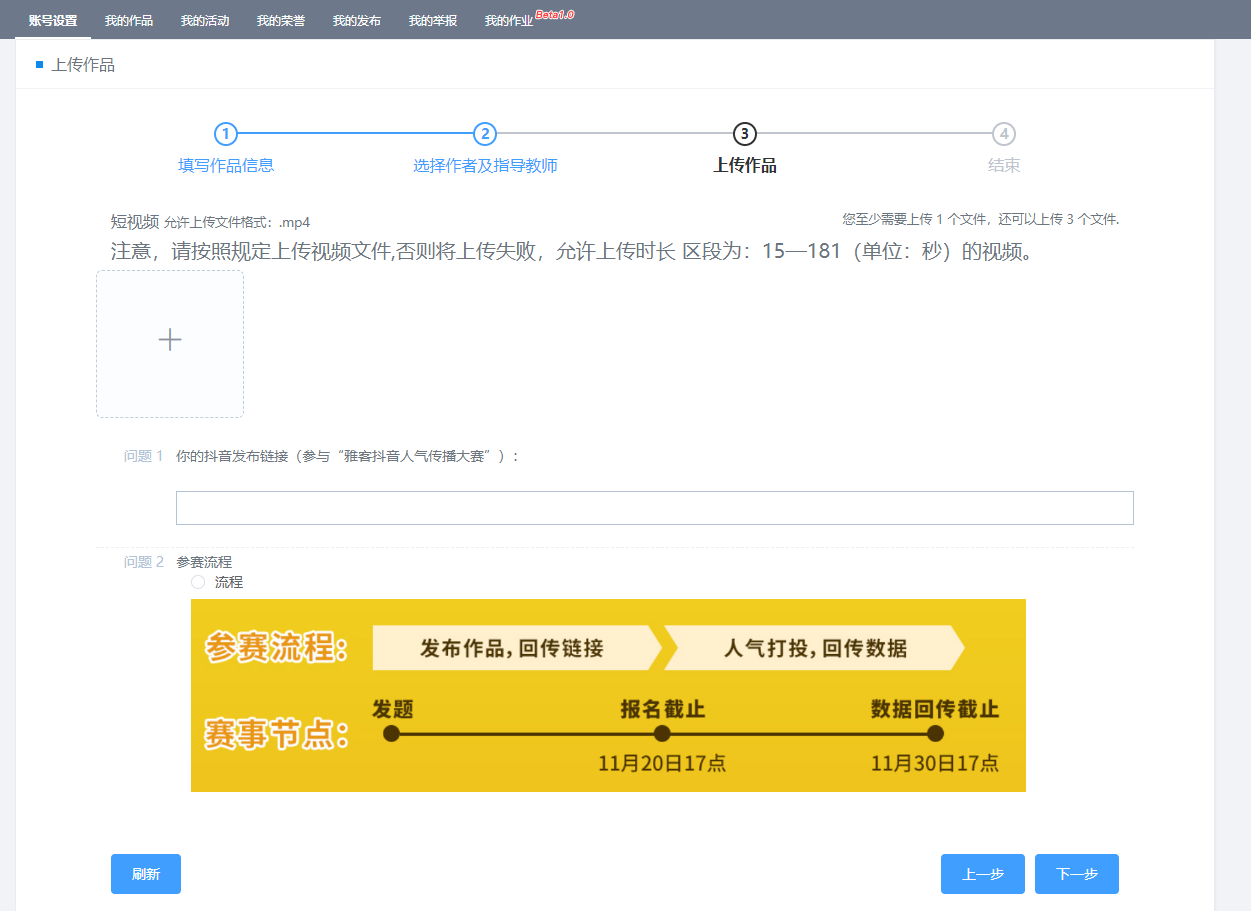Click the 上传作品 step label
The width and height of the screenshot is (1251, 911).
pos(744,166)
